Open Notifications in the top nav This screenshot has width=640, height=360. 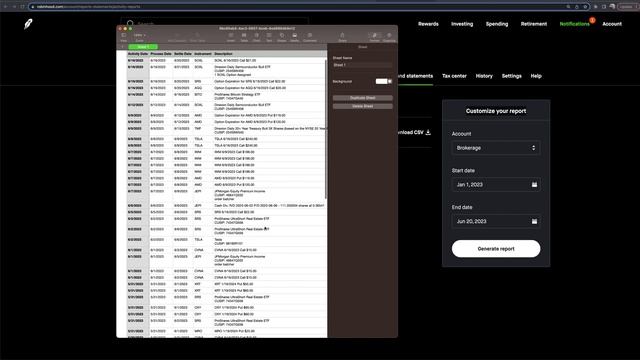click(574, 24)
